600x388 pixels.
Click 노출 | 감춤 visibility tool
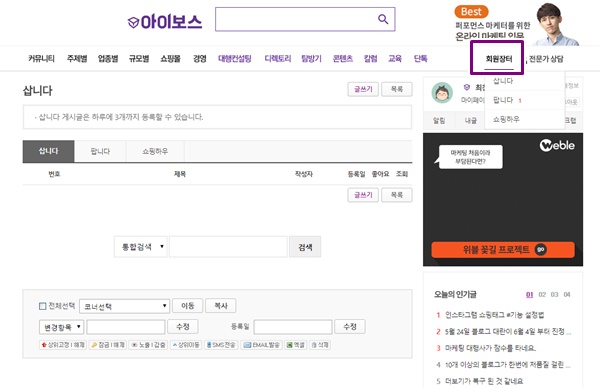[x=148, y=345]
